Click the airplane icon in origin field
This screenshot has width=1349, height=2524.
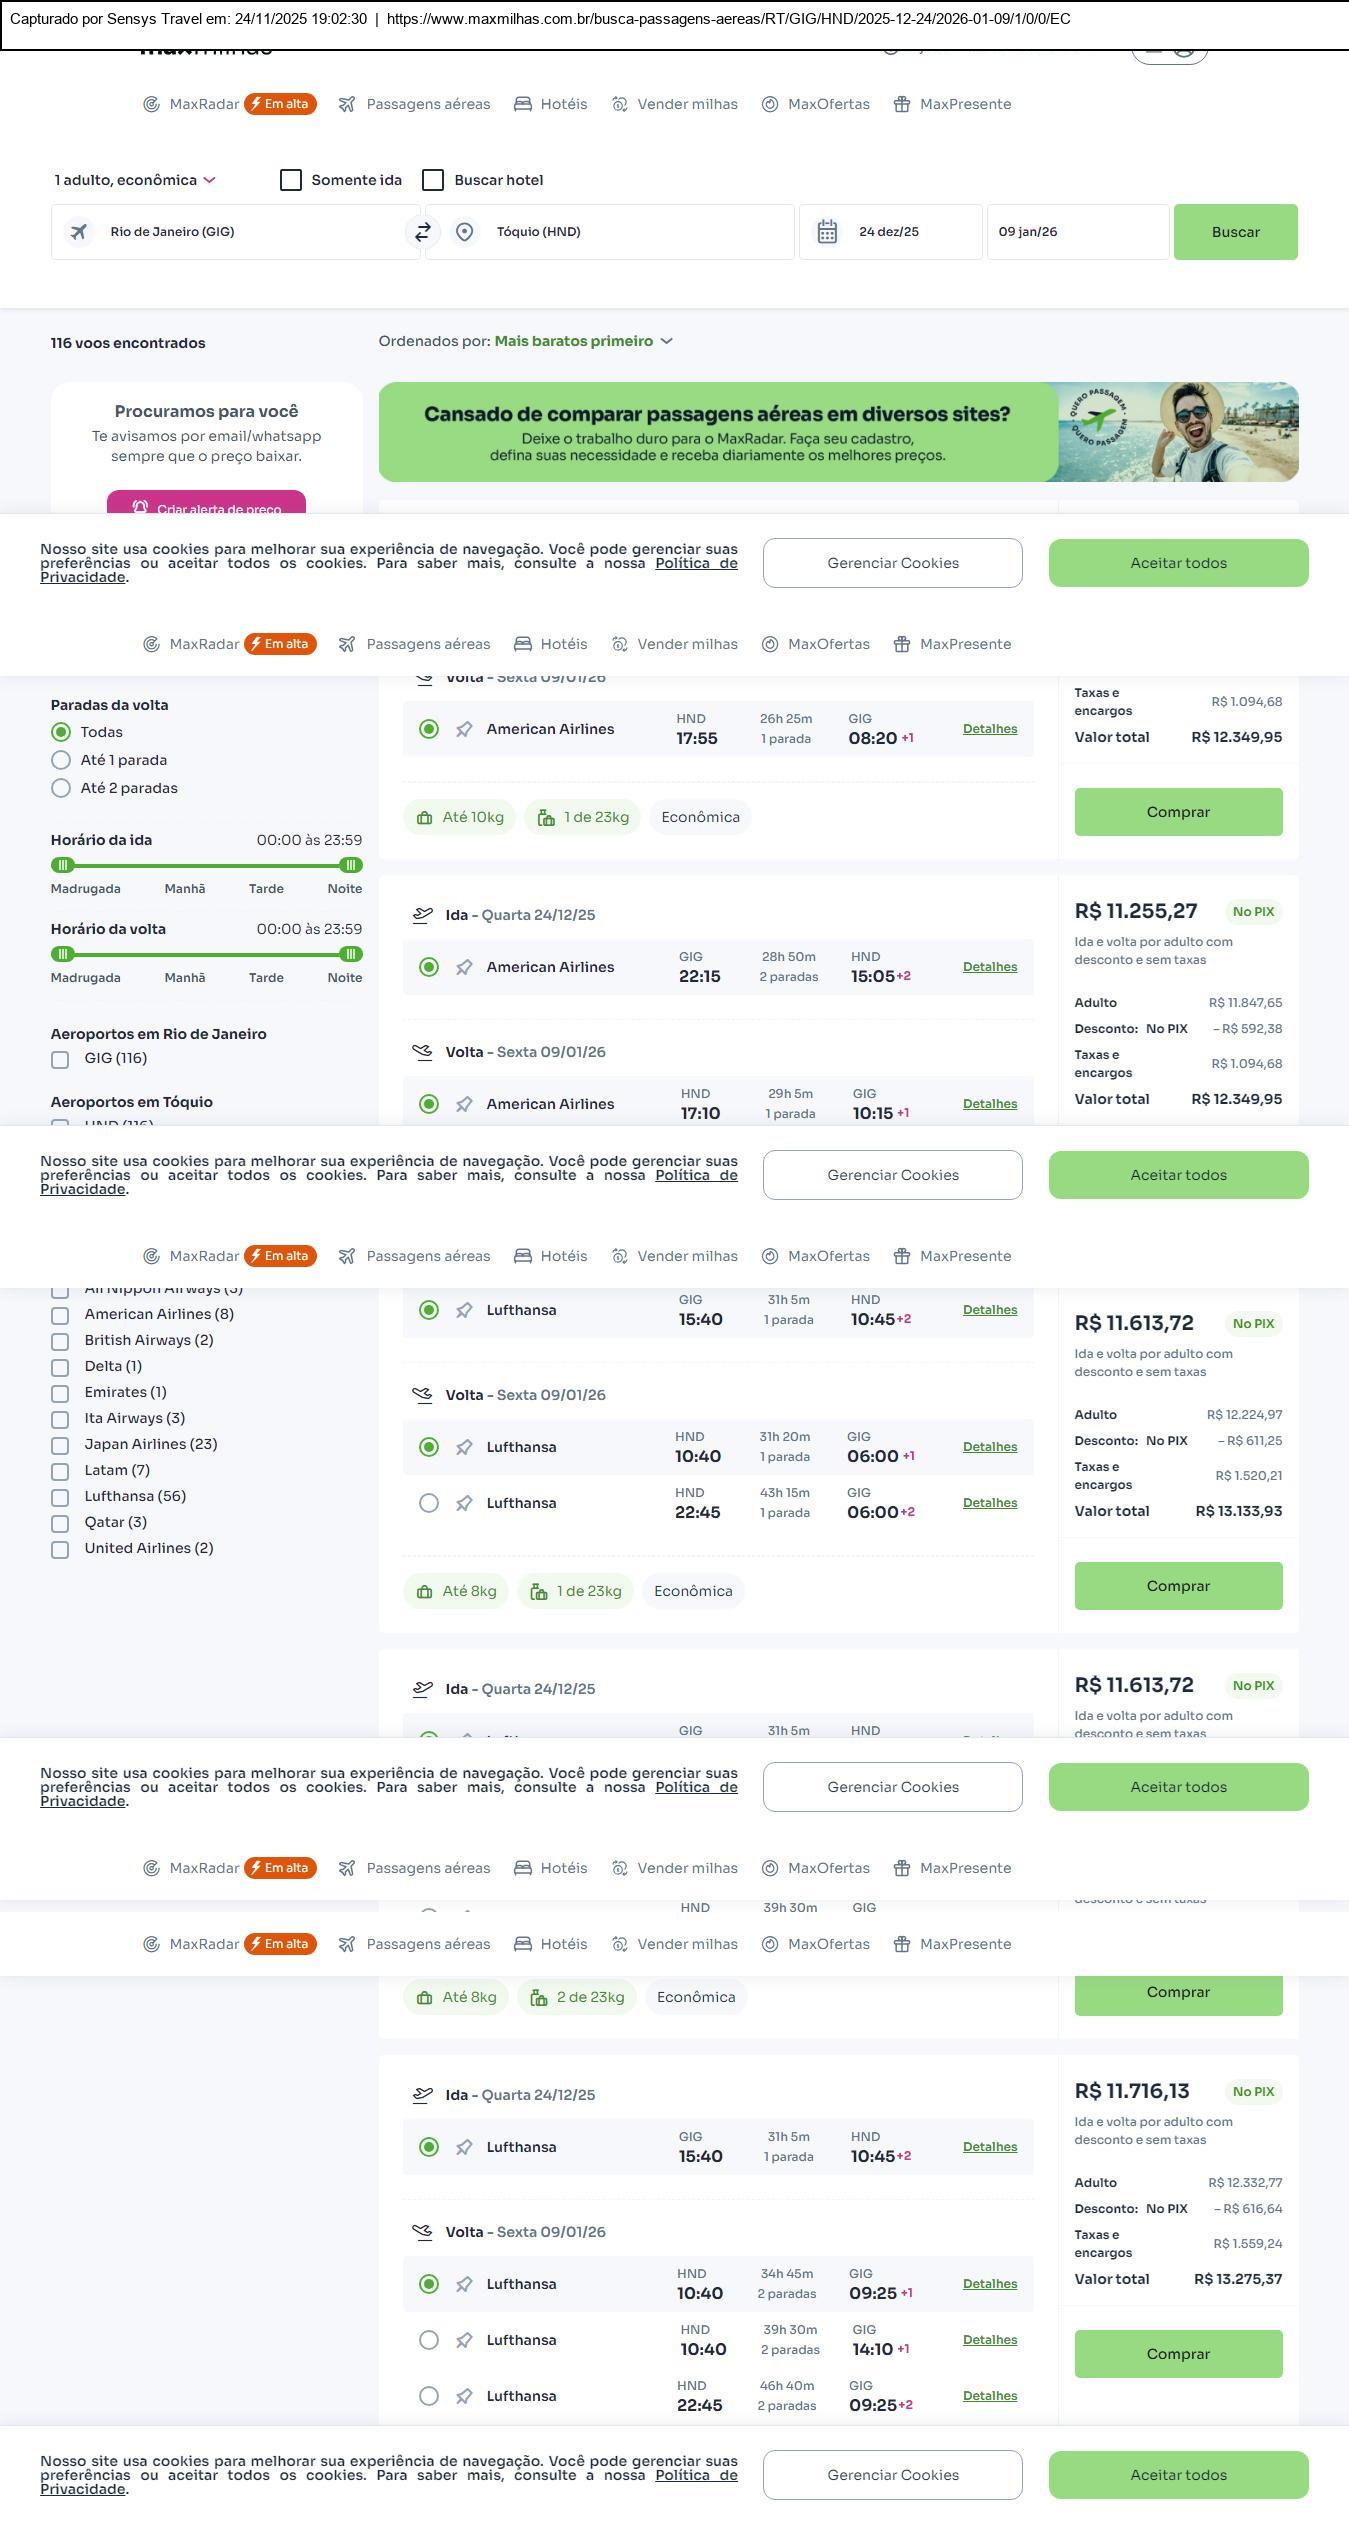pos(79,232)
